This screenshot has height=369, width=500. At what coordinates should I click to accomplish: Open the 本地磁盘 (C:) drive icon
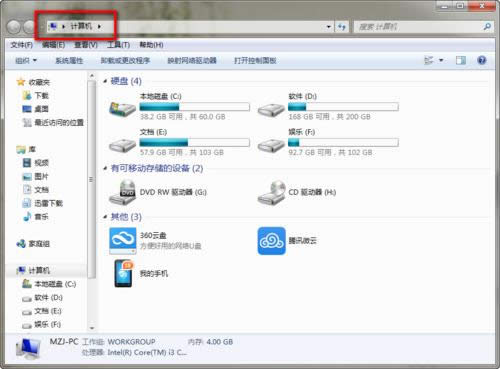[122, 109]
